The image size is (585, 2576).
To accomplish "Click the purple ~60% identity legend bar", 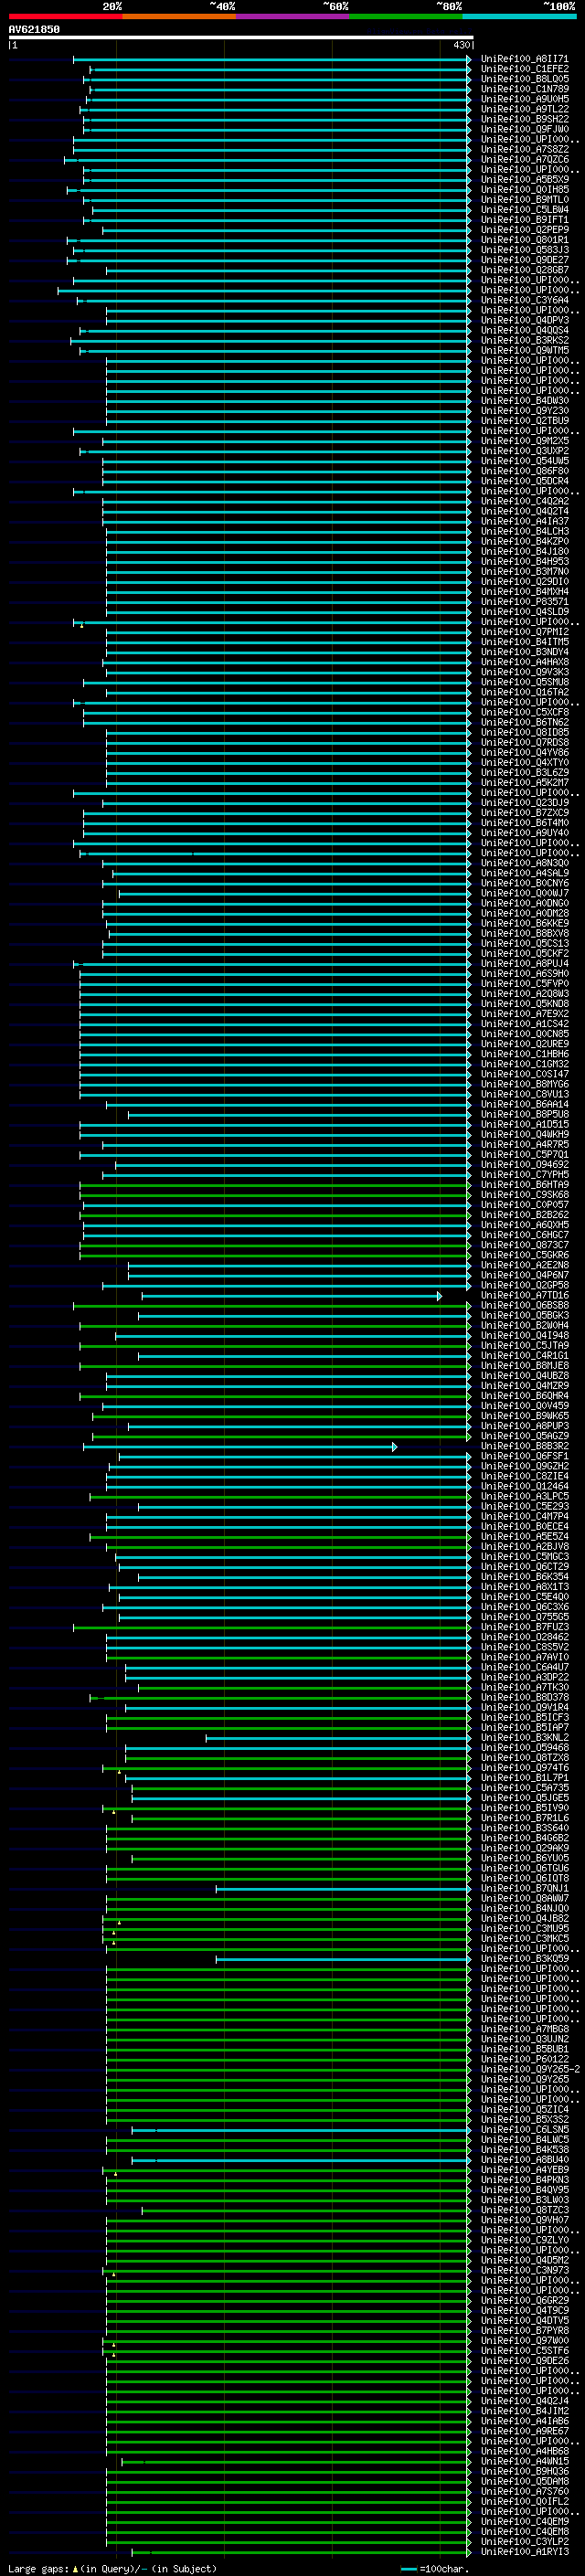I will tap(292, 16).
